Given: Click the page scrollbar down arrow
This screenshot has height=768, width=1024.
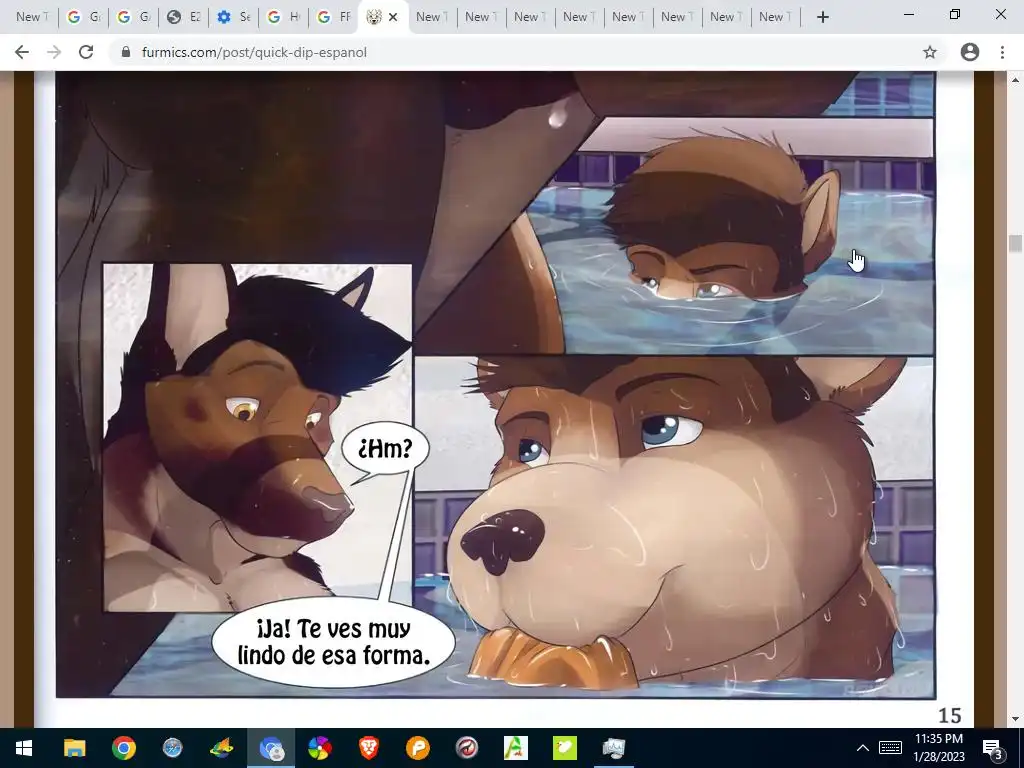Looking at the screenshot, I should [x=1015, y=719].
